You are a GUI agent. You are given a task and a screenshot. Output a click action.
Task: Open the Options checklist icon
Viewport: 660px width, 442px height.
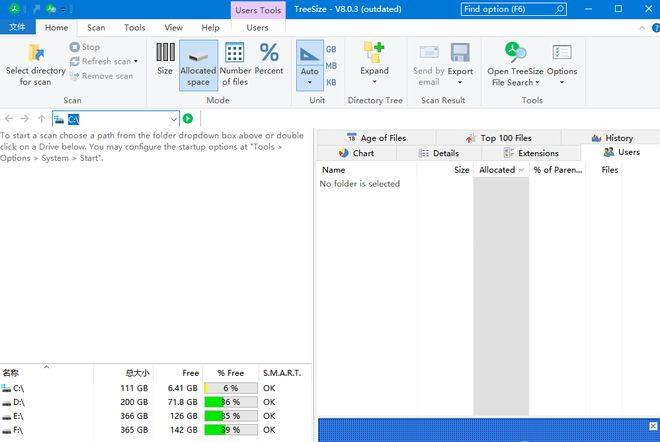562,53
